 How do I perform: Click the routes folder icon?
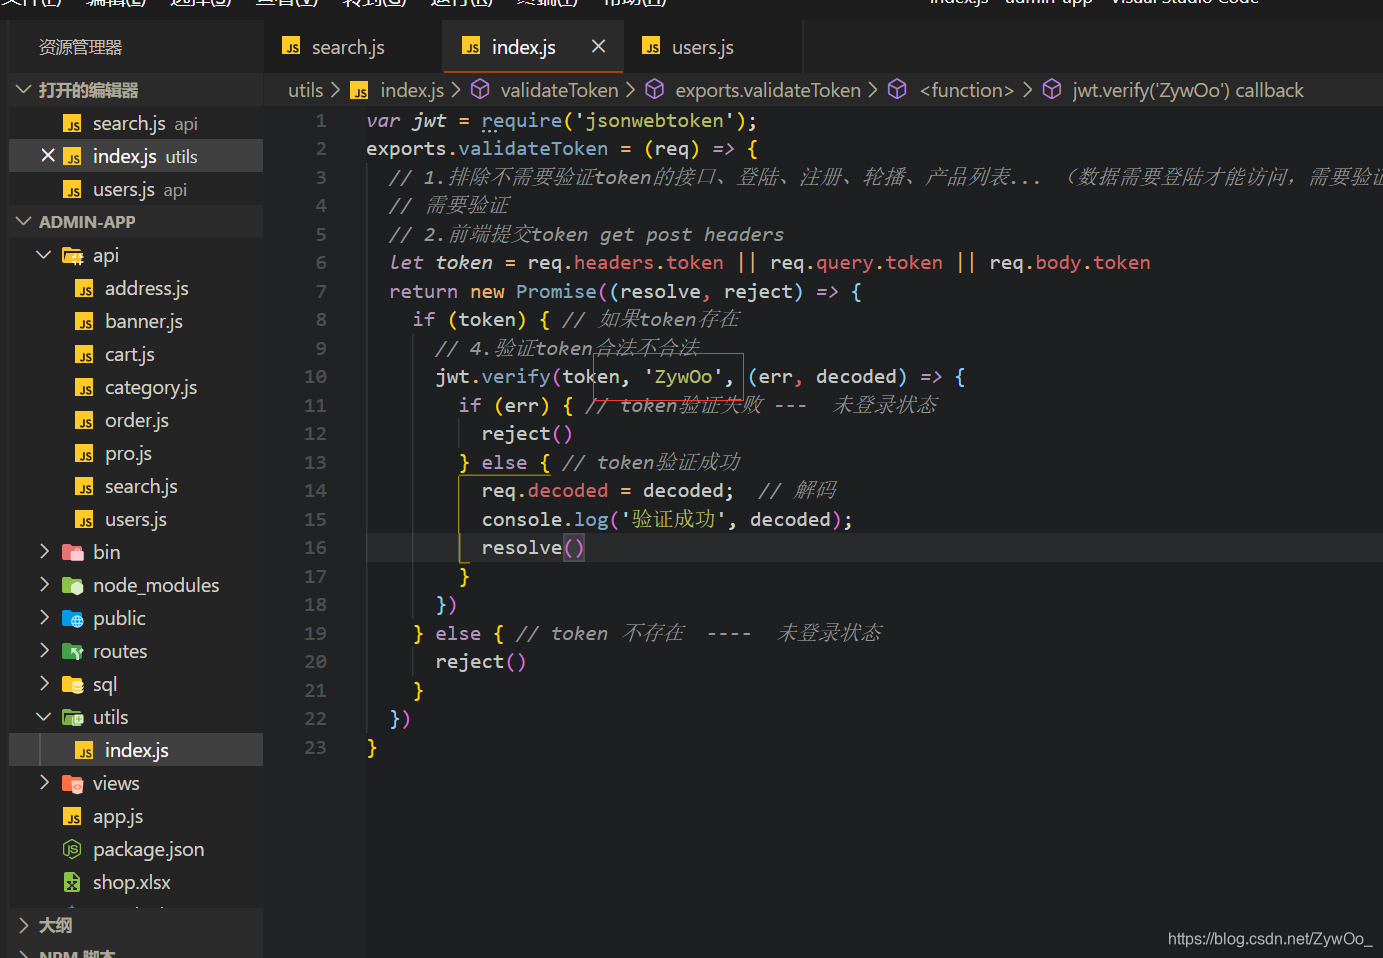pyautogui.click(x=72, y=651)
